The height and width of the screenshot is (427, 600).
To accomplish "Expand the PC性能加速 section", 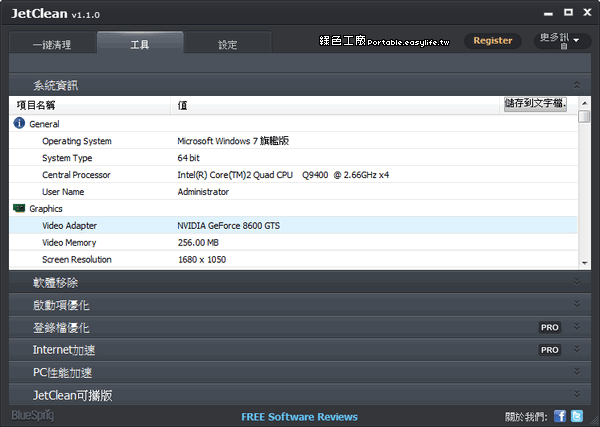I will 576,373.
